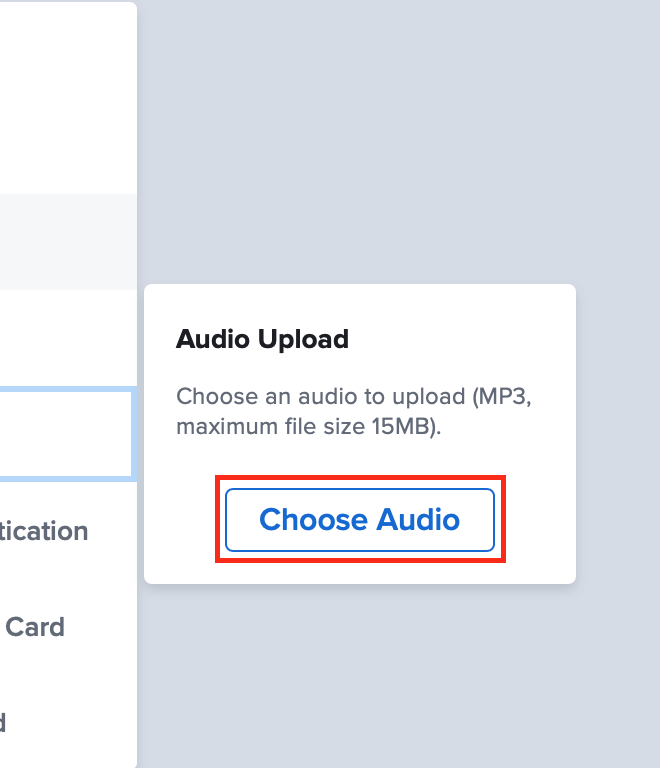The image size is (660, 768).
Task: Click the gray shaded row in left panel
Action: point(68,242)
